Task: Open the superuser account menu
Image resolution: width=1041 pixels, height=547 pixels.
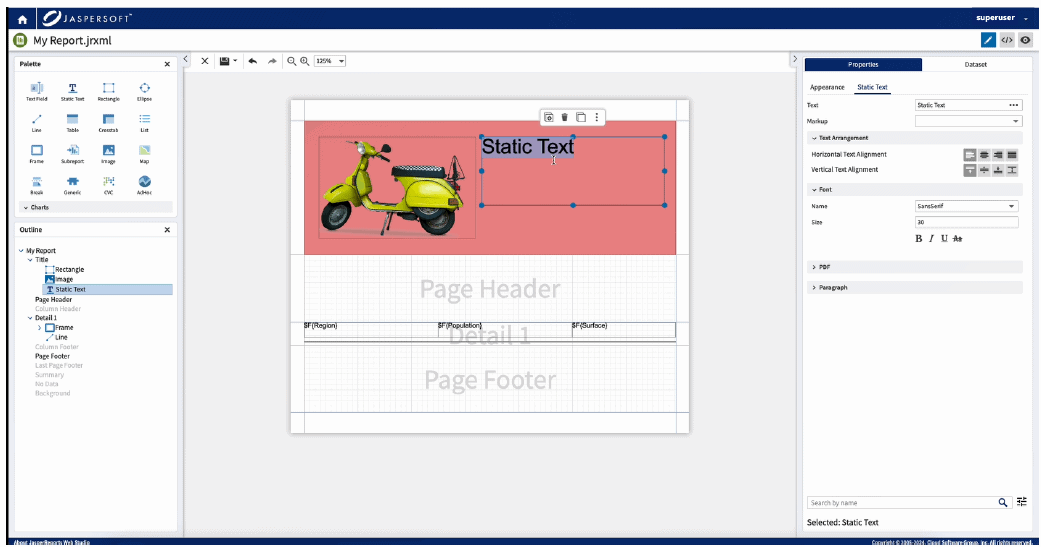Action: 1001,18
